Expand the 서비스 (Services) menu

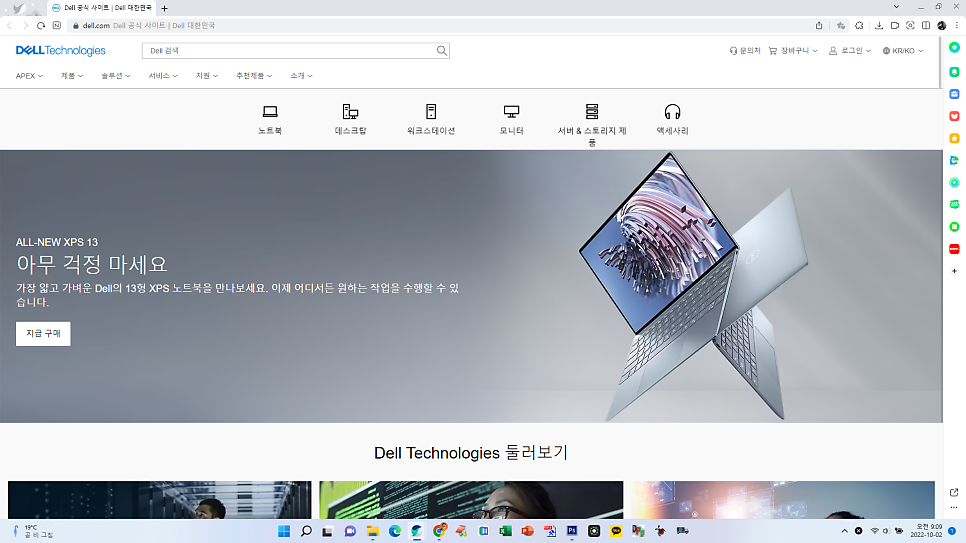click(163, 76)
